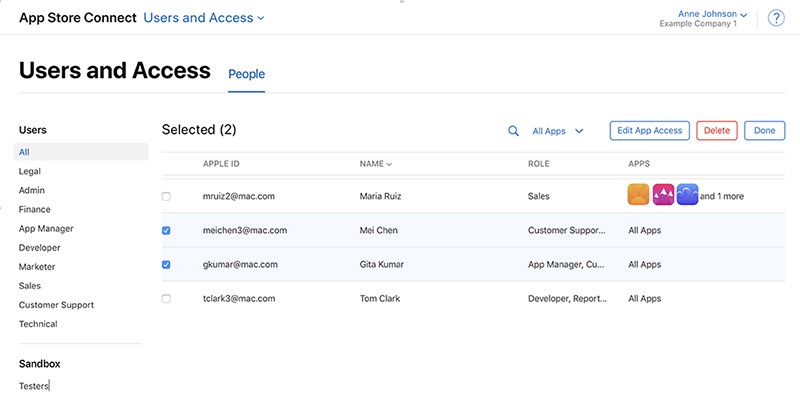Viewport: 800px width, 407px height.
Task: Click the red Delete button
Action: (x=717, y=131)
